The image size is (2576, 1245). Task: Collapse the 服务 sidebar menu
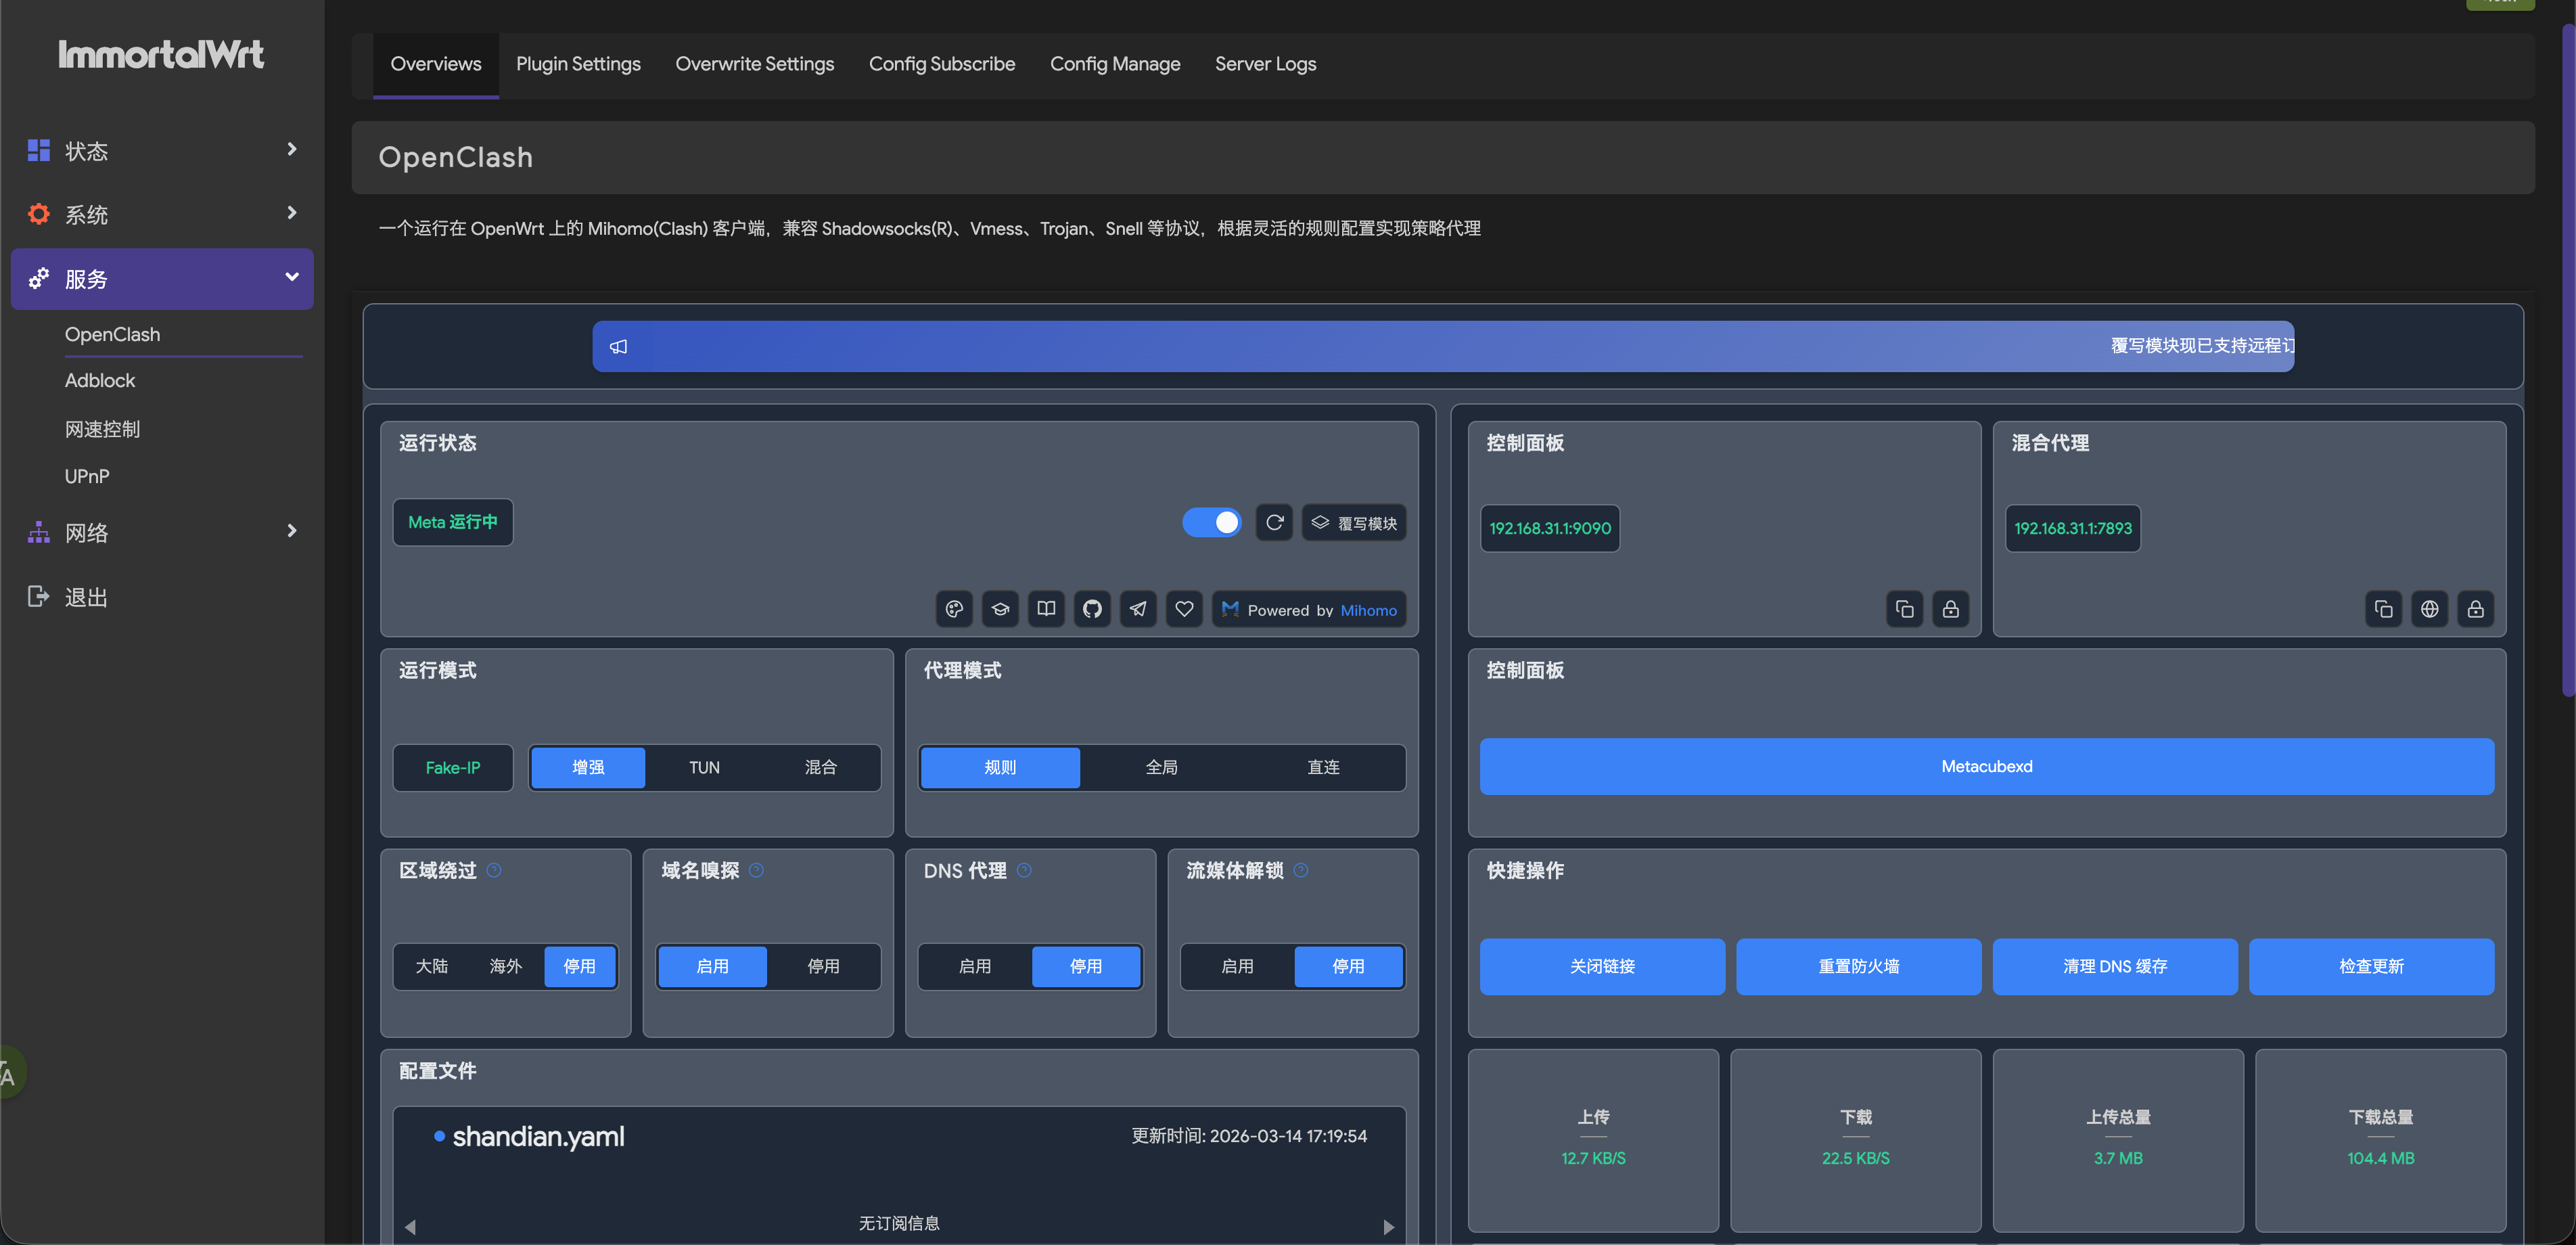tap(162, 278)
